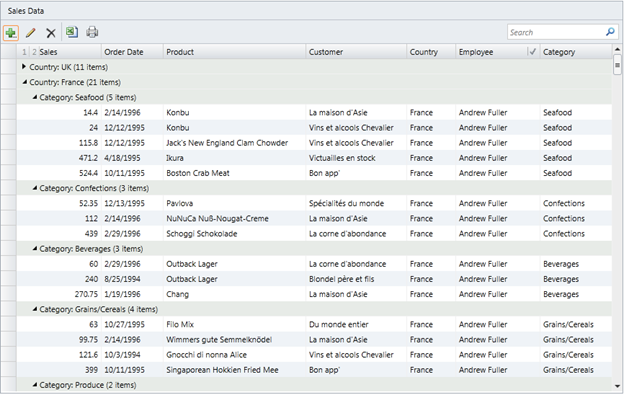Select the Gnocchi di nonna Alice cell
The width and height of the screenshot is (624, 395).
234,354
